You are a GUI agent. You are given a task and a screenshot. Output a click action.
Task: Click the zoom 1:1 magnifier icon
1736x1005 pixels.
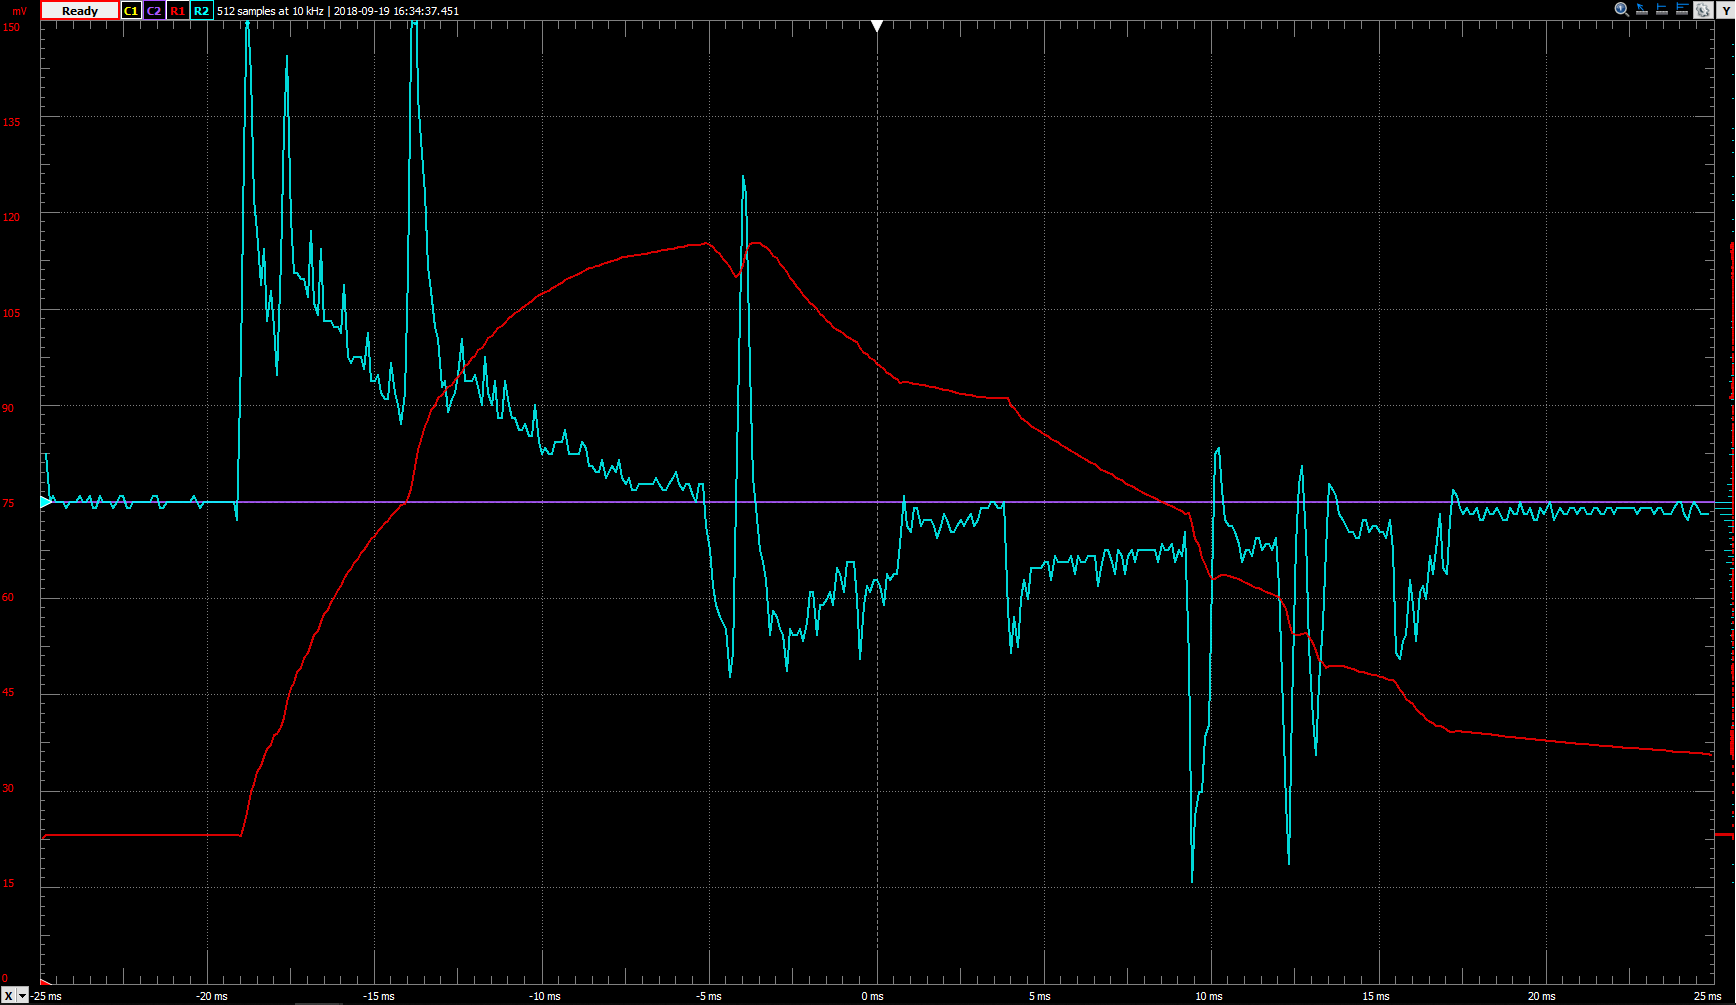coord(1622,9)
